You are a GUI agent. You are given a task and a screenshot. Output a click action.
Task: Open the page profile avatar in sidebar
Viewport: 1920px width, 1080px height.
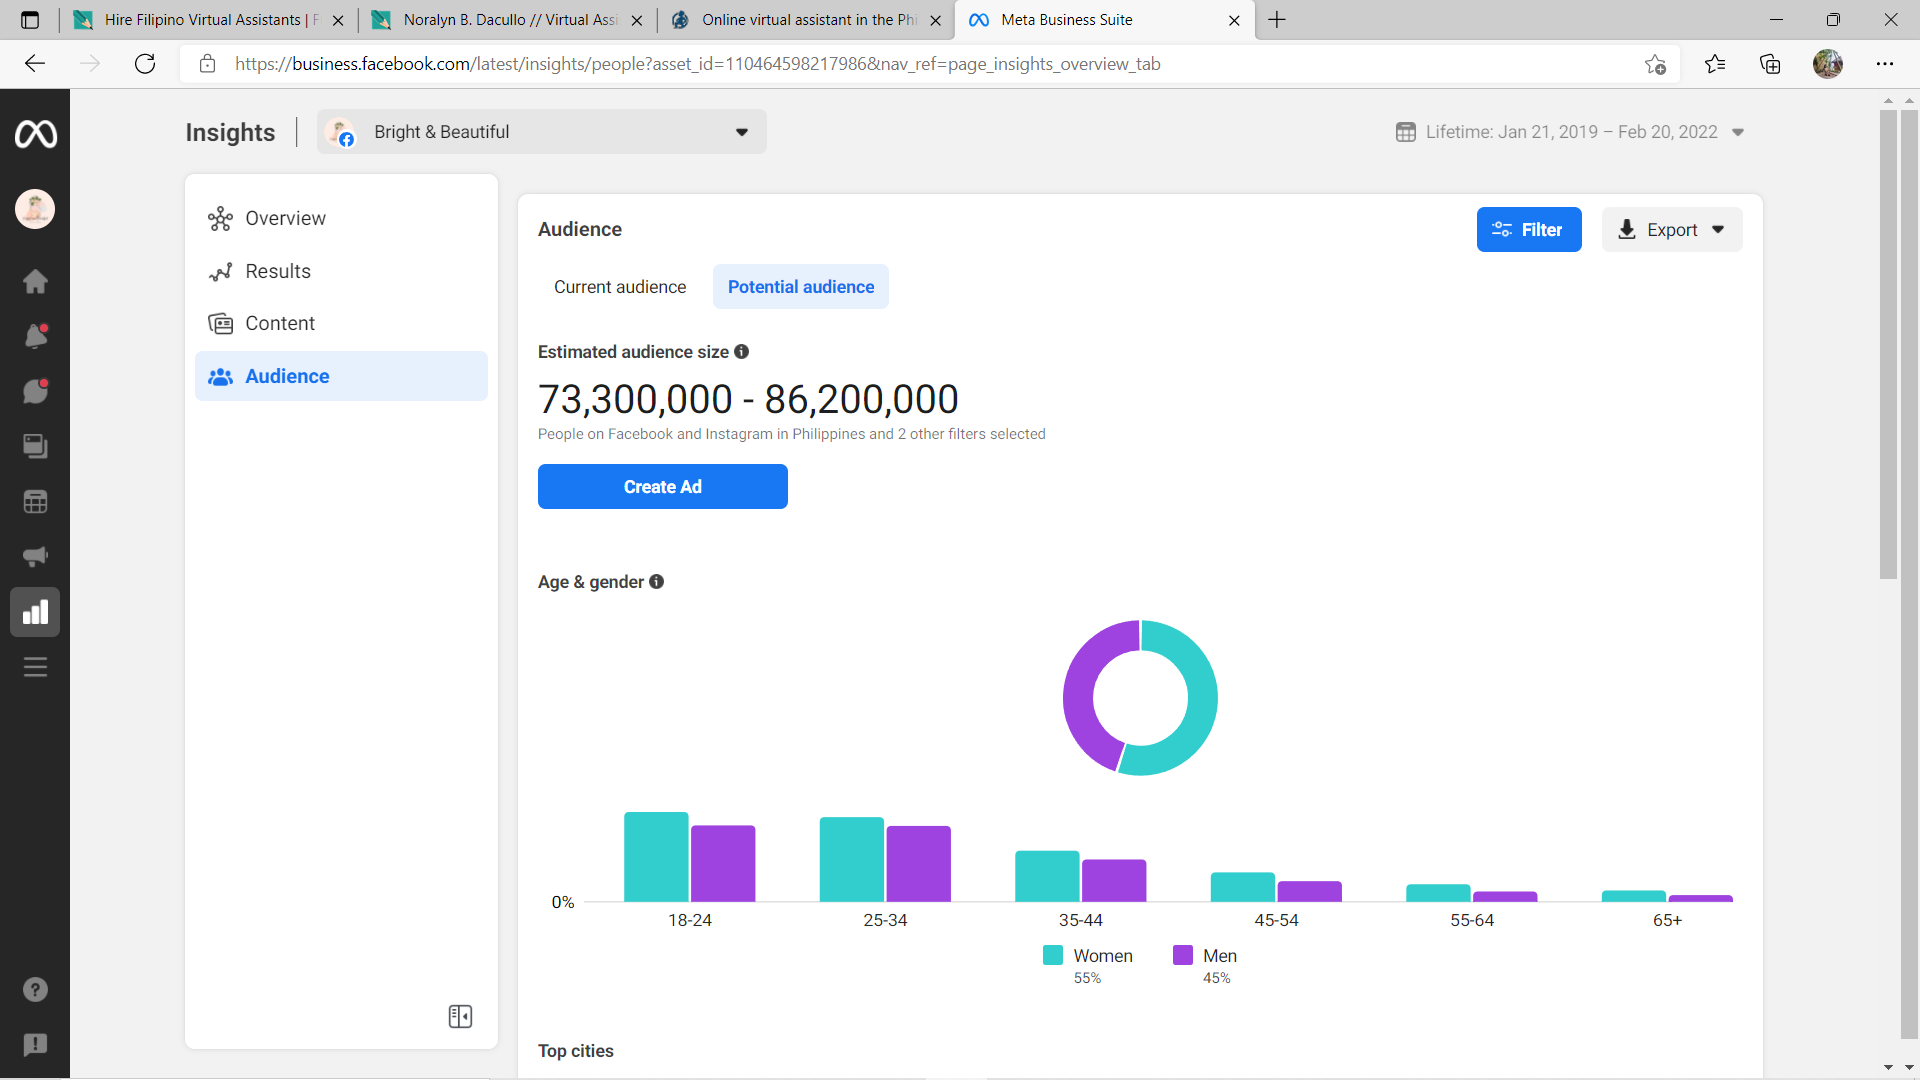click(35, 209)
